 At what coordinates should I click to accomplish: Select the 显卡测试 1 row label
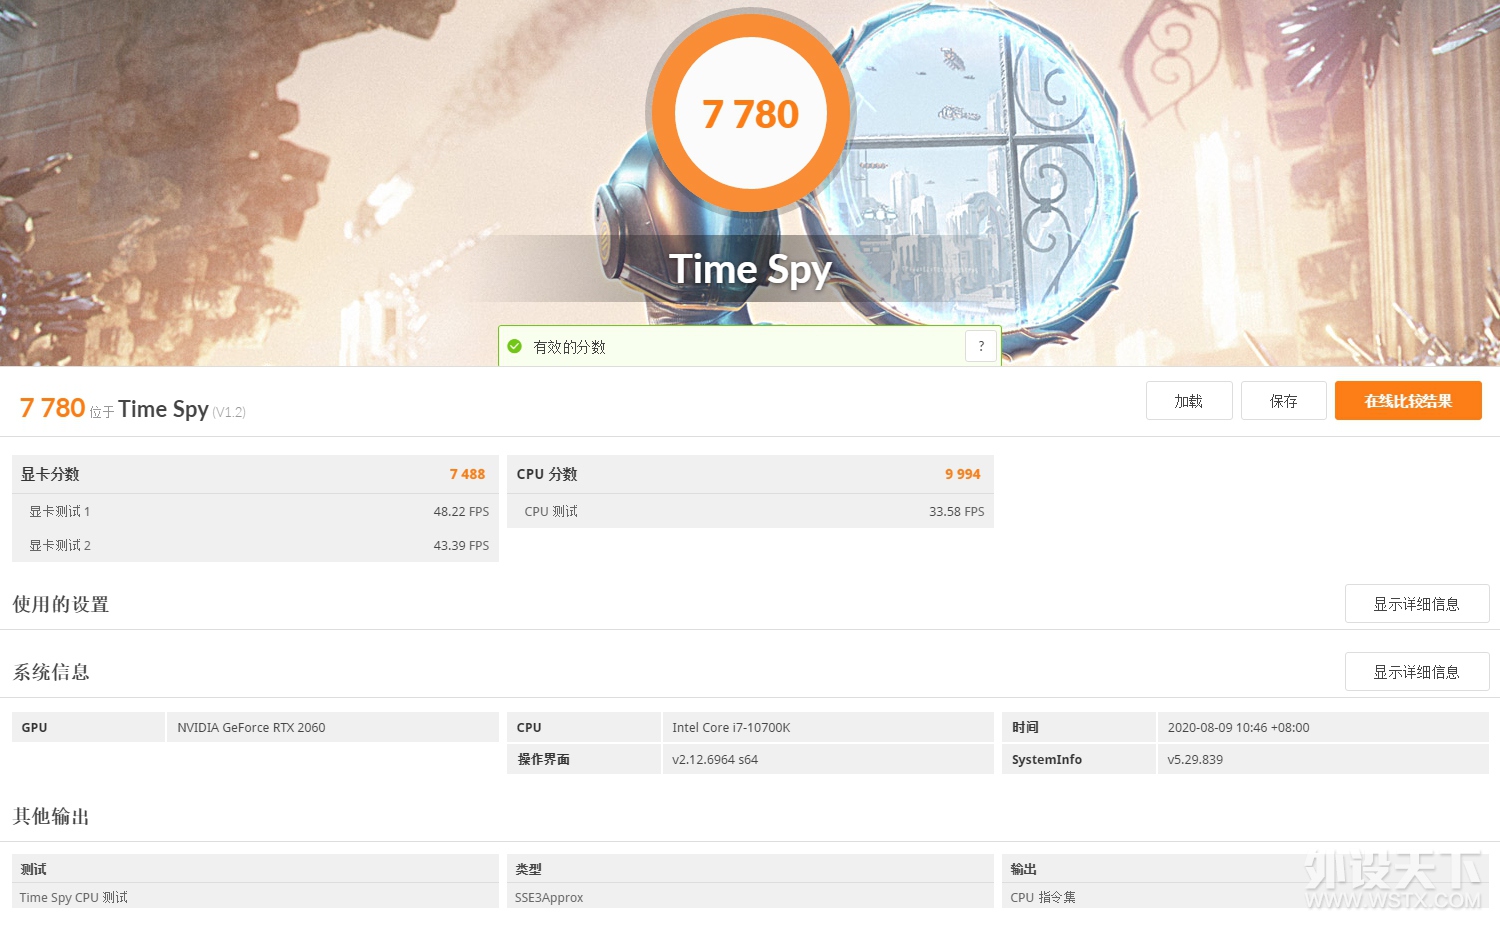pyautogui.click(x=60, y=511)
